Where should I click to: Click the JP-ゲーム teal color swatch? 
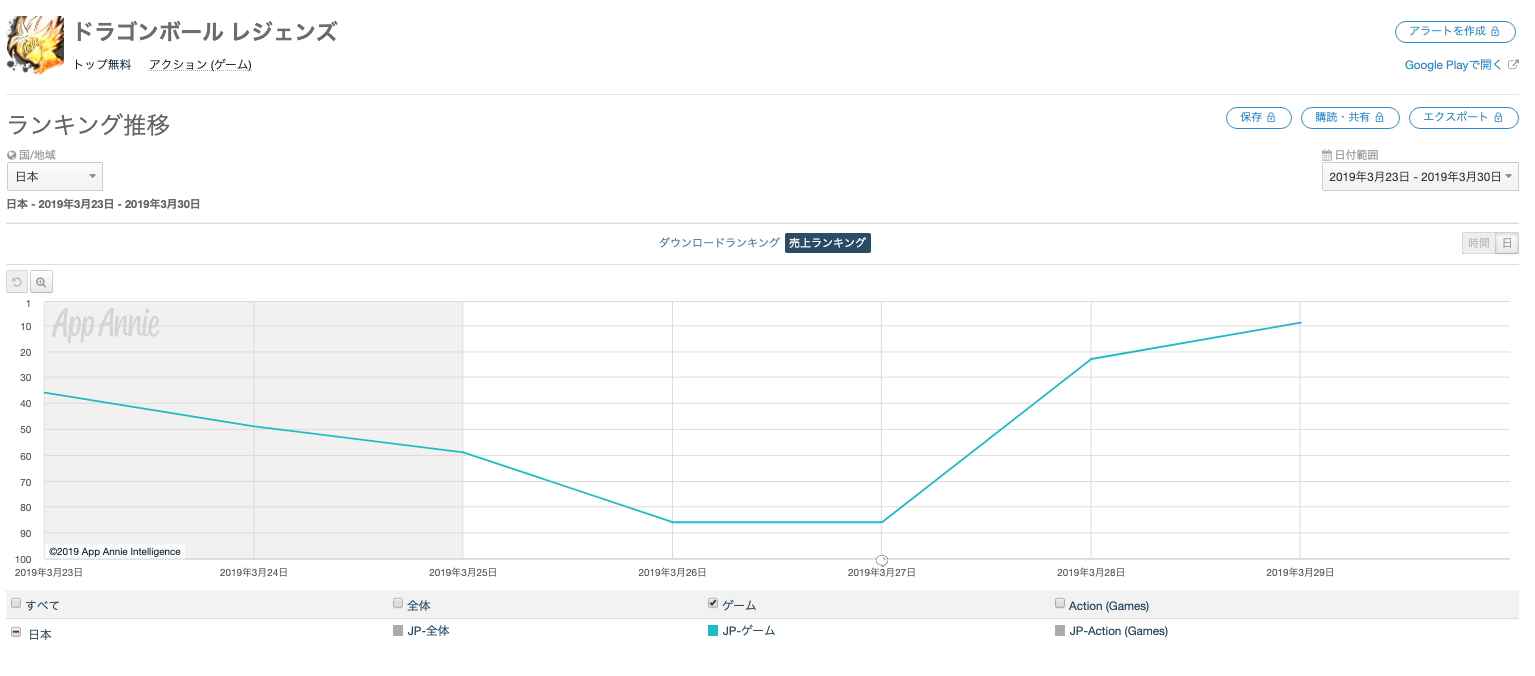pos(713,631)
